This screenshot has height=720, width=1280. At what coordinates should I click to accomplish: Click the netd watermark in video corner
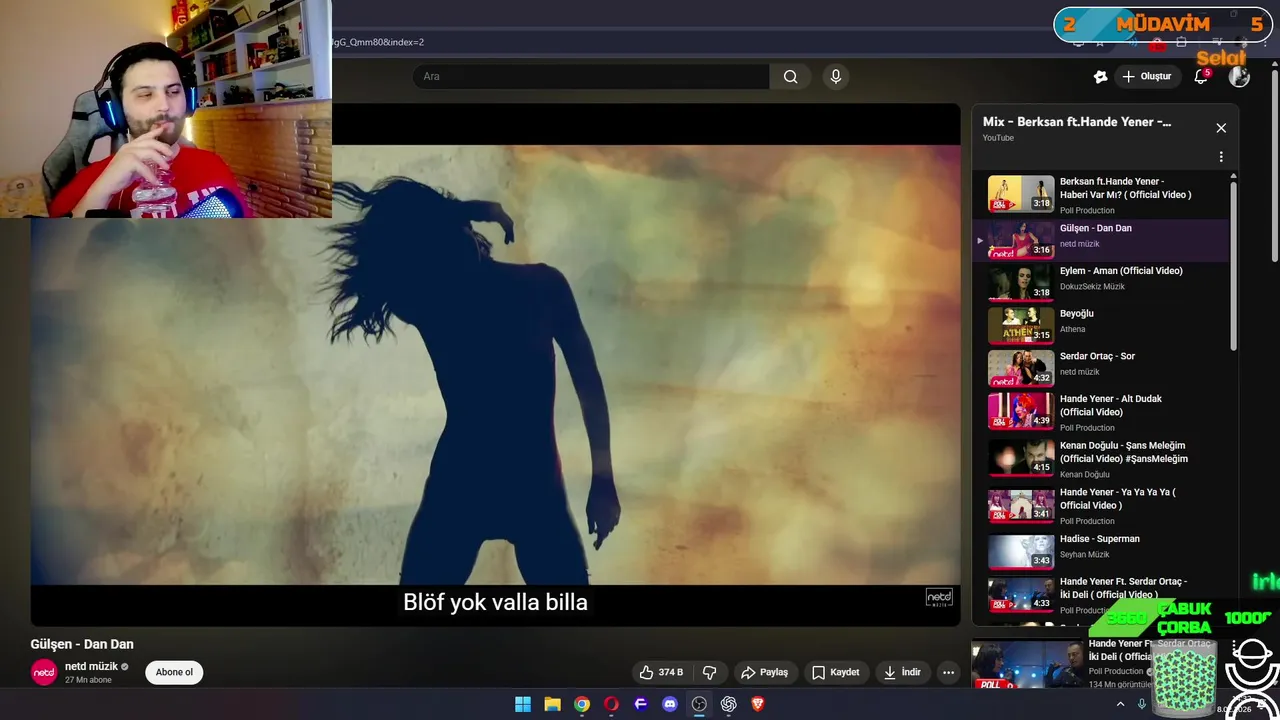coord(939,598)
